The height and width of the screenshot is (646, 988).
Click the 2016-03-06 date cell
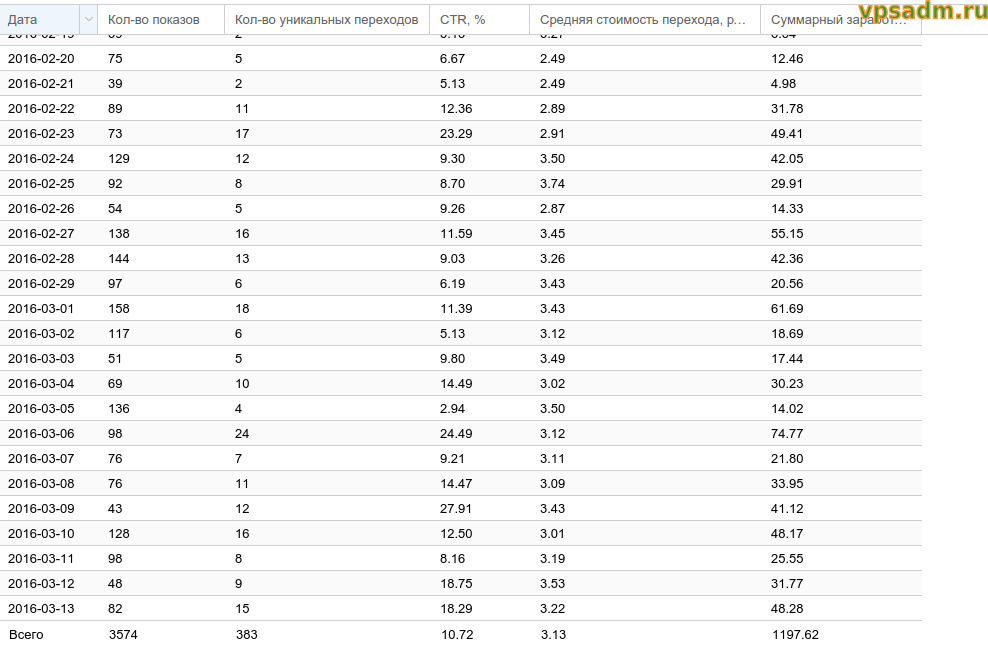[41, 434]
